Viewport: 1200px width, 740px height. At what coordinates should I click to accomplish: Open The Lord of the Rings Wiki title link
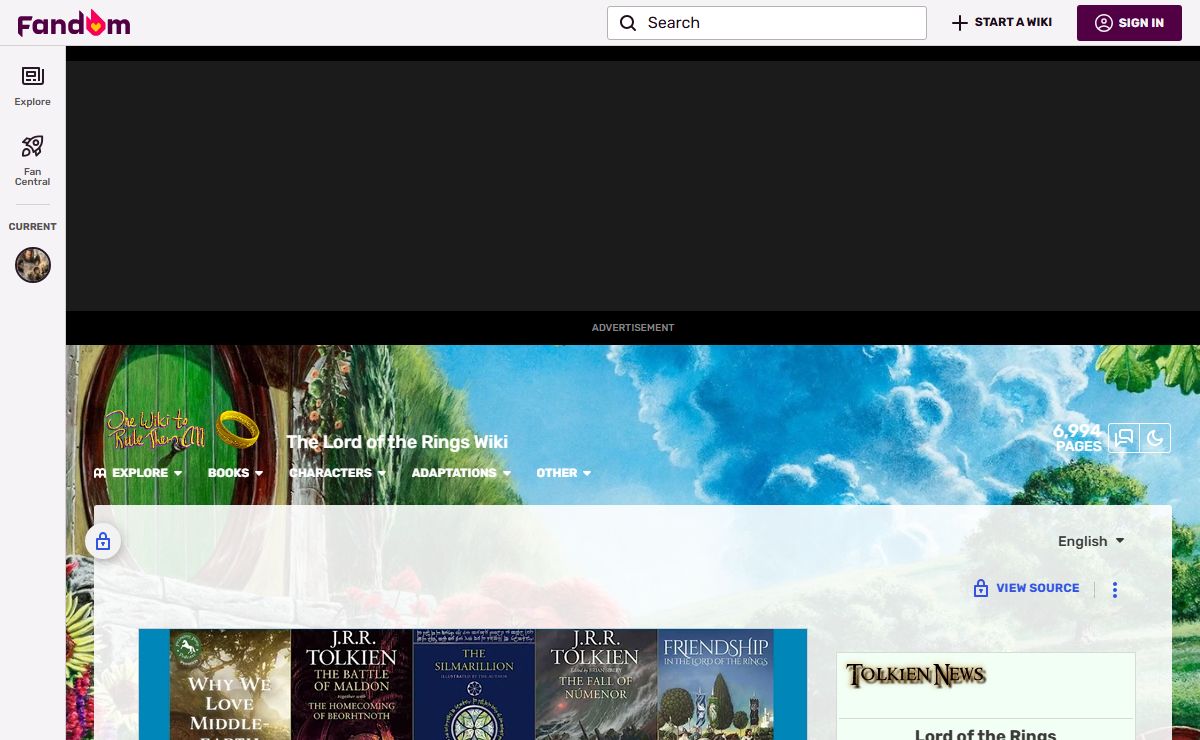397,442
